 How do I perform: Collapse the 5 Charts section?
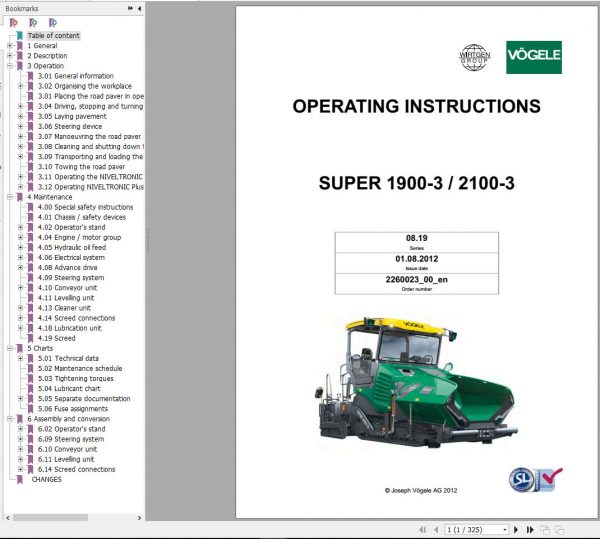(10, 348)
